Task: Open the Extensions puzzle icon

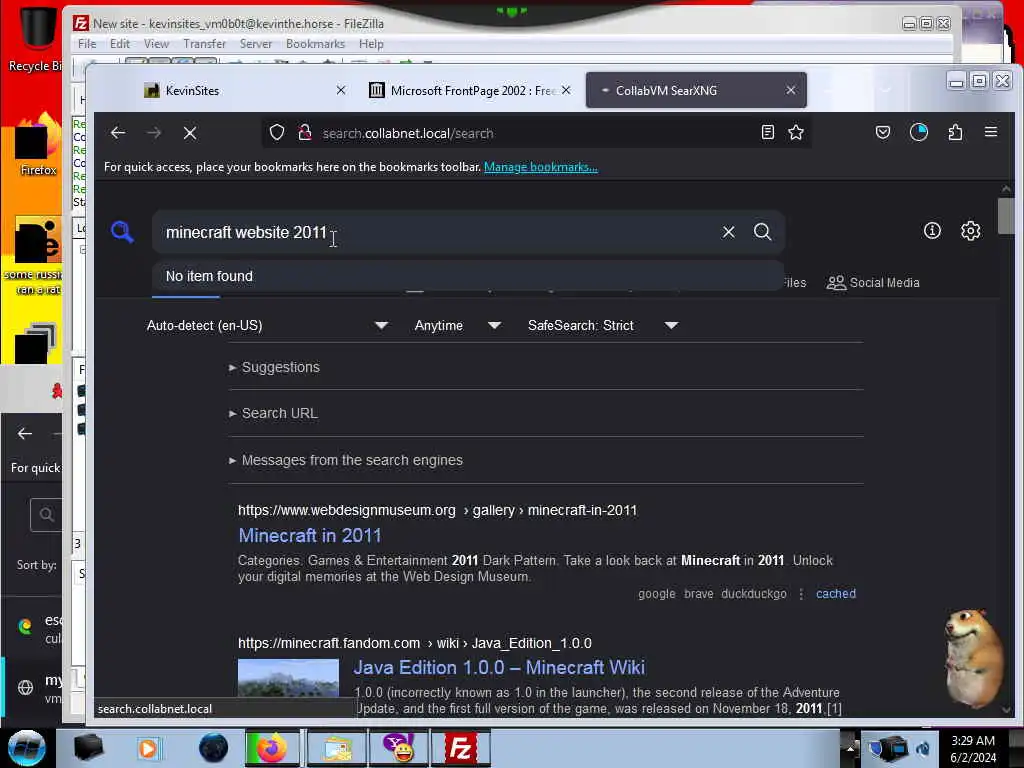Action: click(x=955, y=133)
